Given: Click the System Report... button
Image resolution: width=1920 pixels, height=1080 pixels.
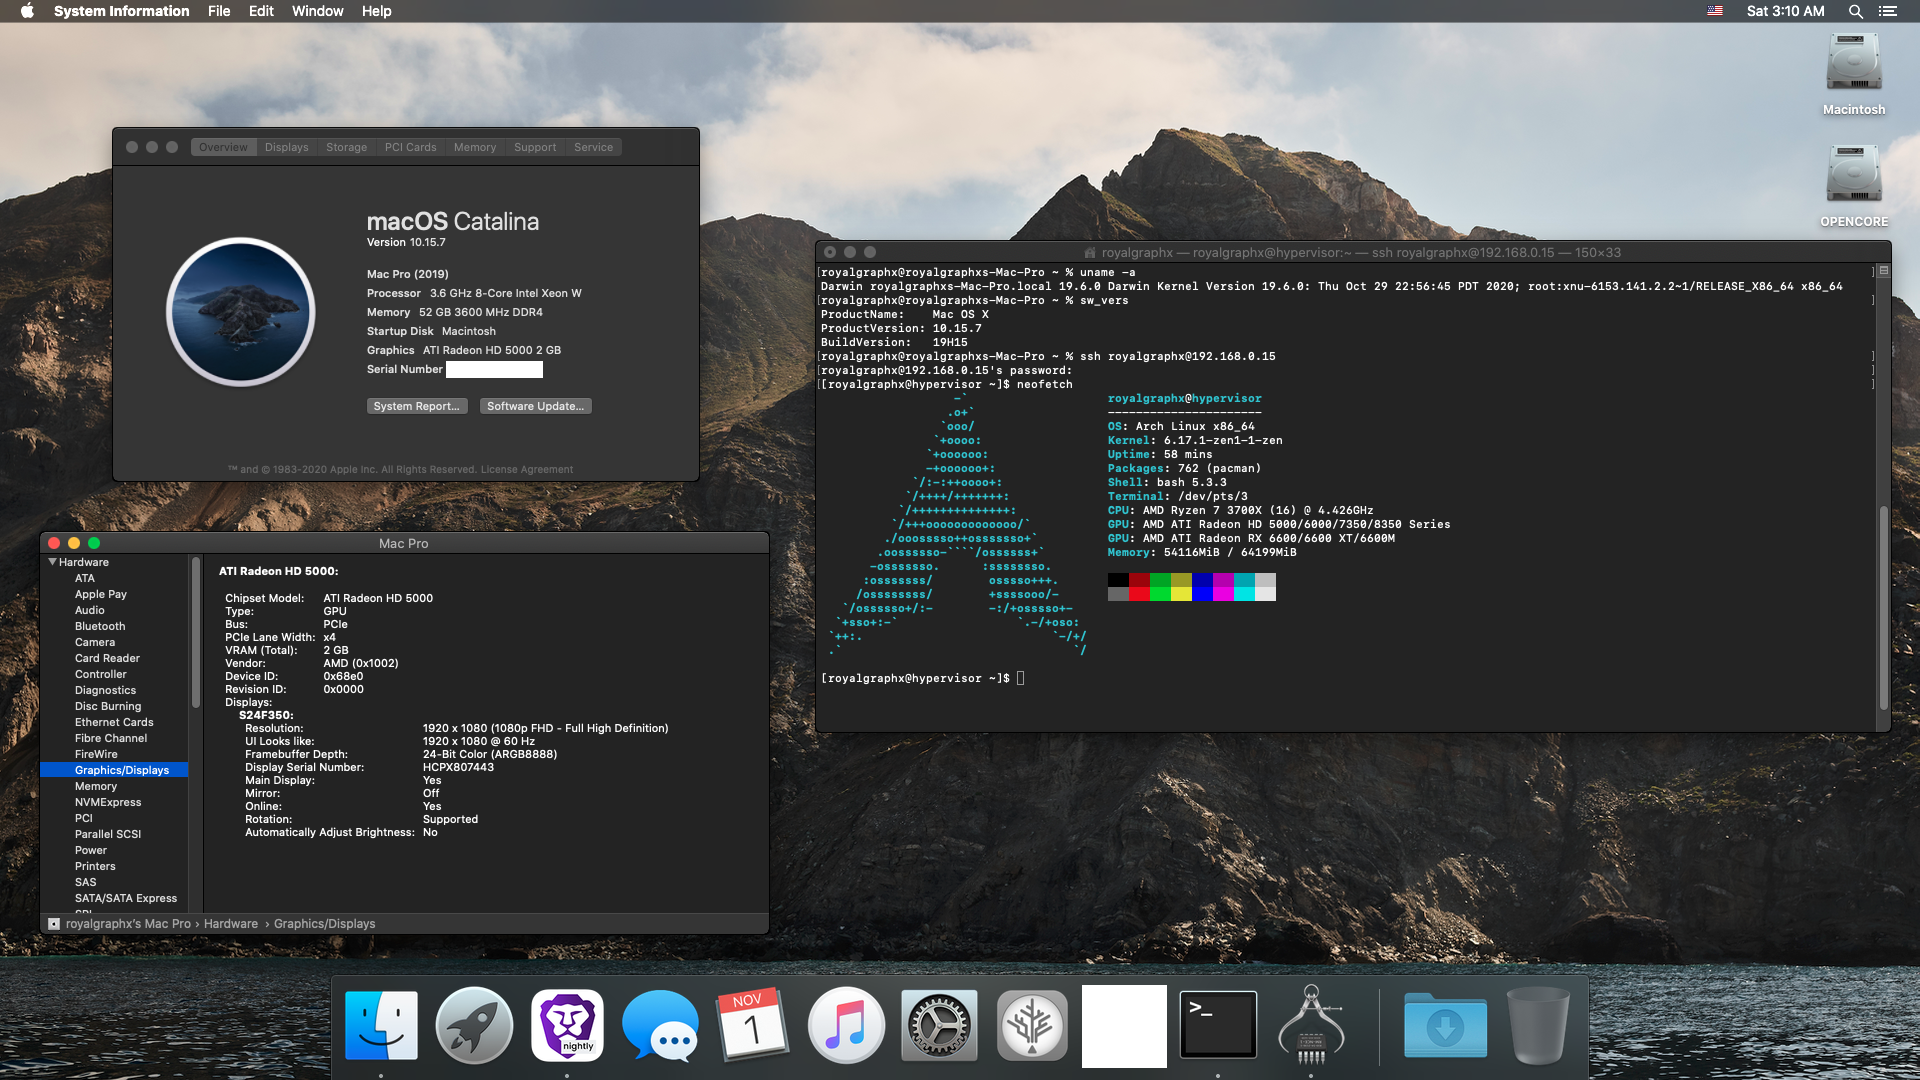Looking at the screenshot, I should (x=416, y=406).
